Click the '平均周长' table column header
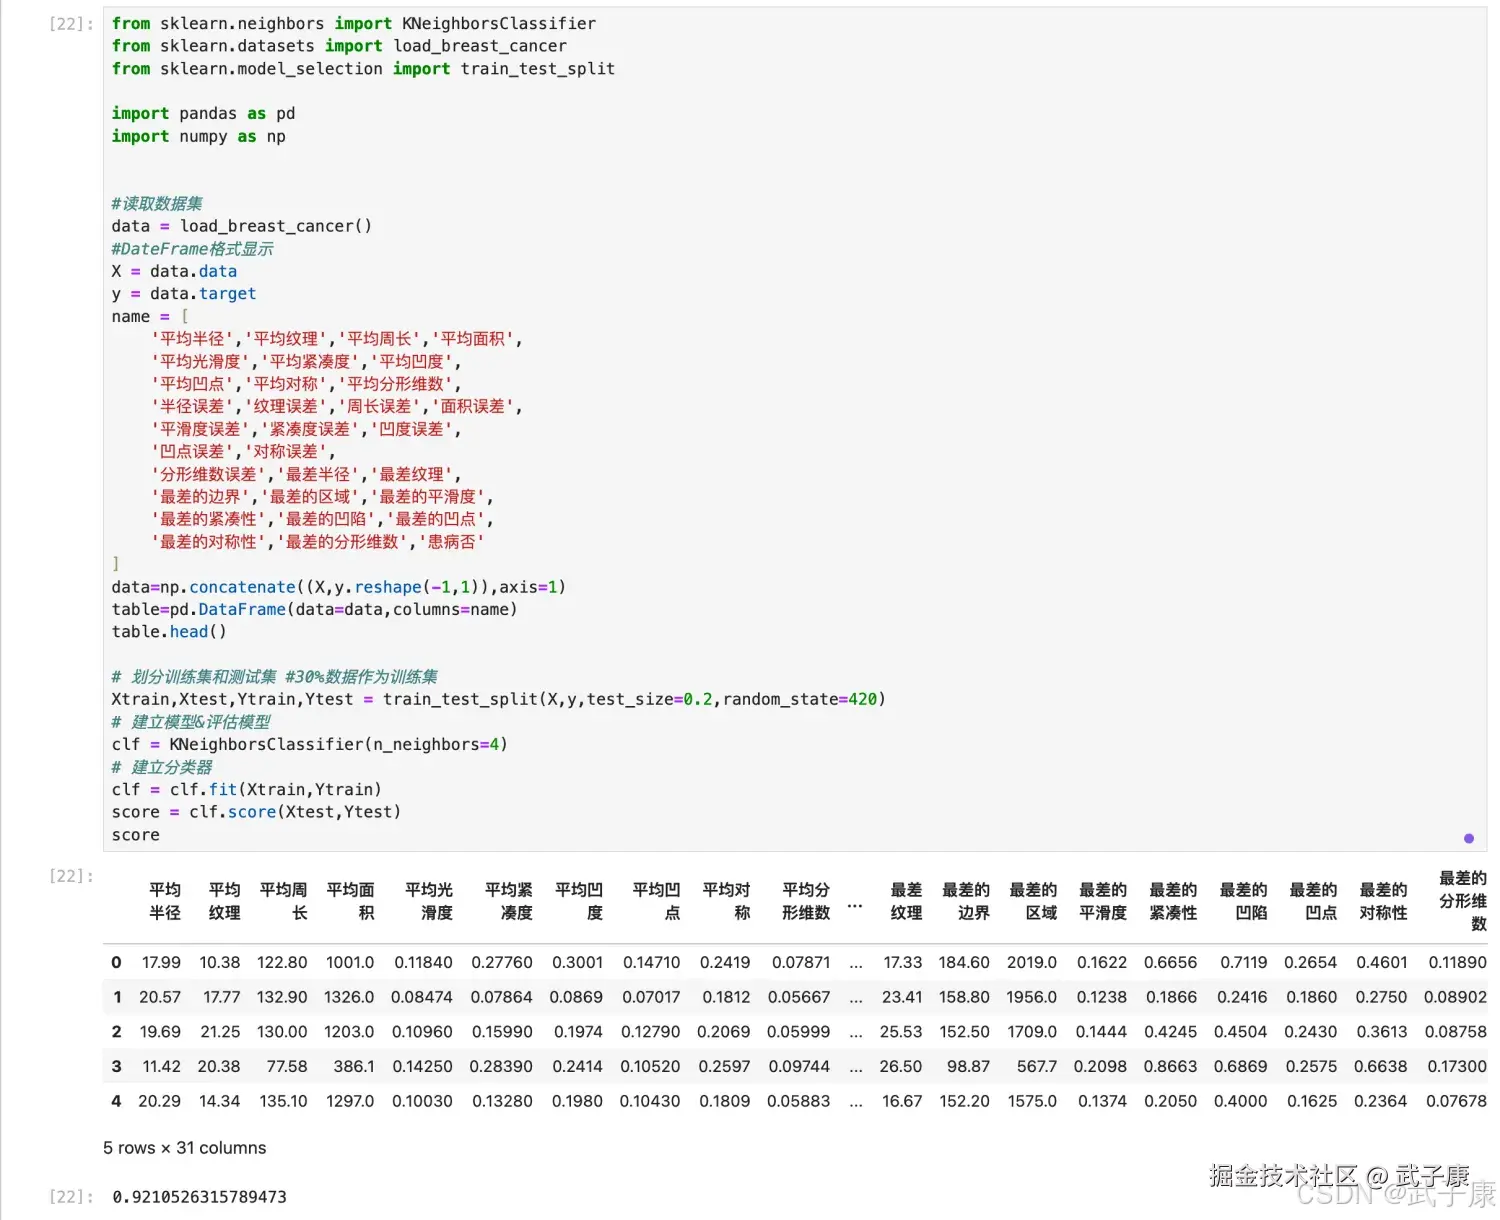The height and width of the screenshot is (1220, 1500). tap(283, 901)
